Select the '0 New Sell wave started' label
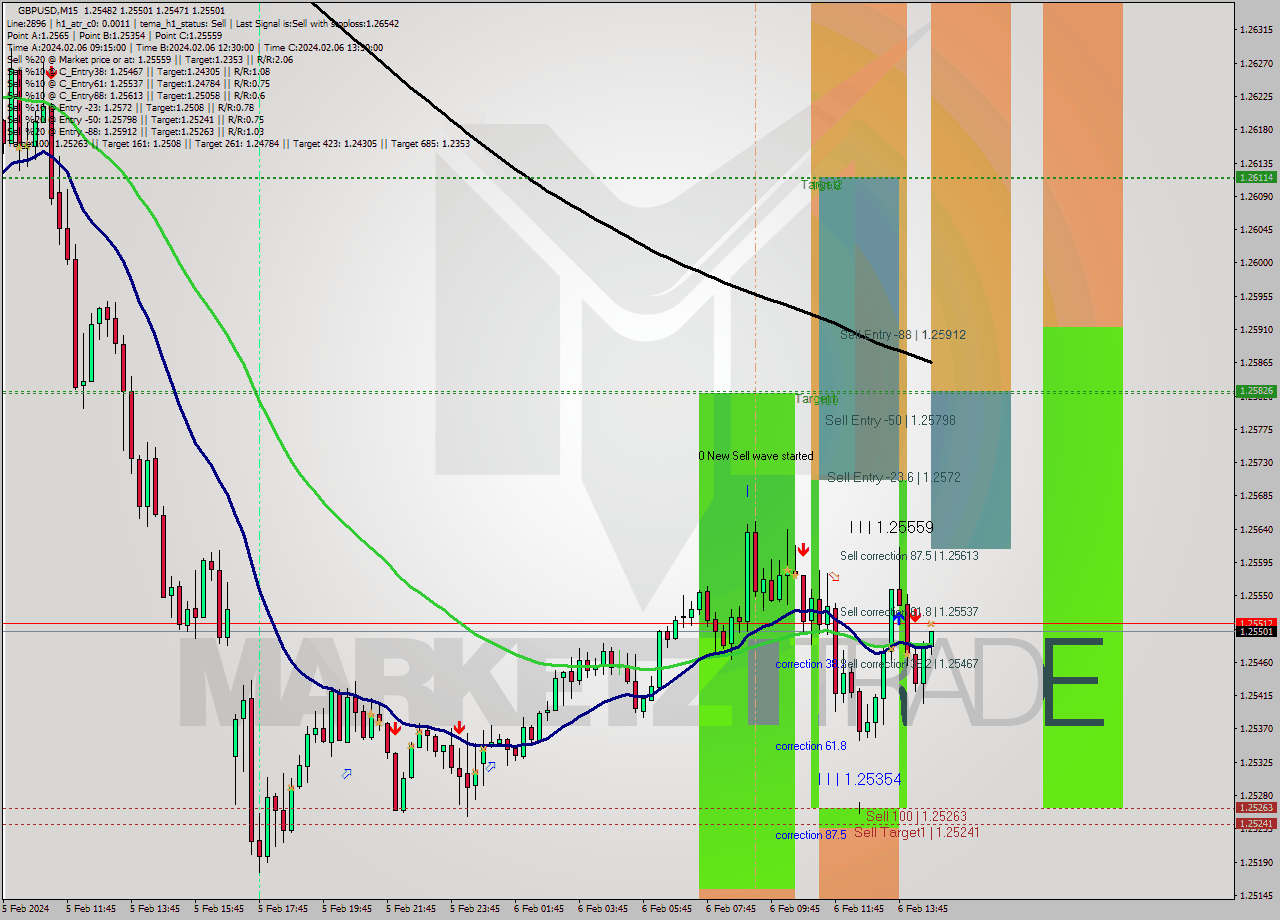Viewport: 1280px width, 920px height. coord(756,456)
